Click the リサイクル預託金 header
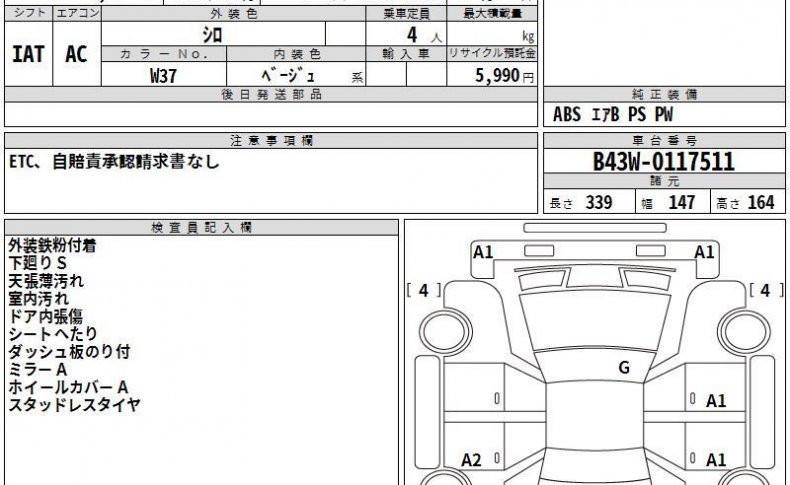Viewport: 790px width, 485px height. (x=492, y=53)
